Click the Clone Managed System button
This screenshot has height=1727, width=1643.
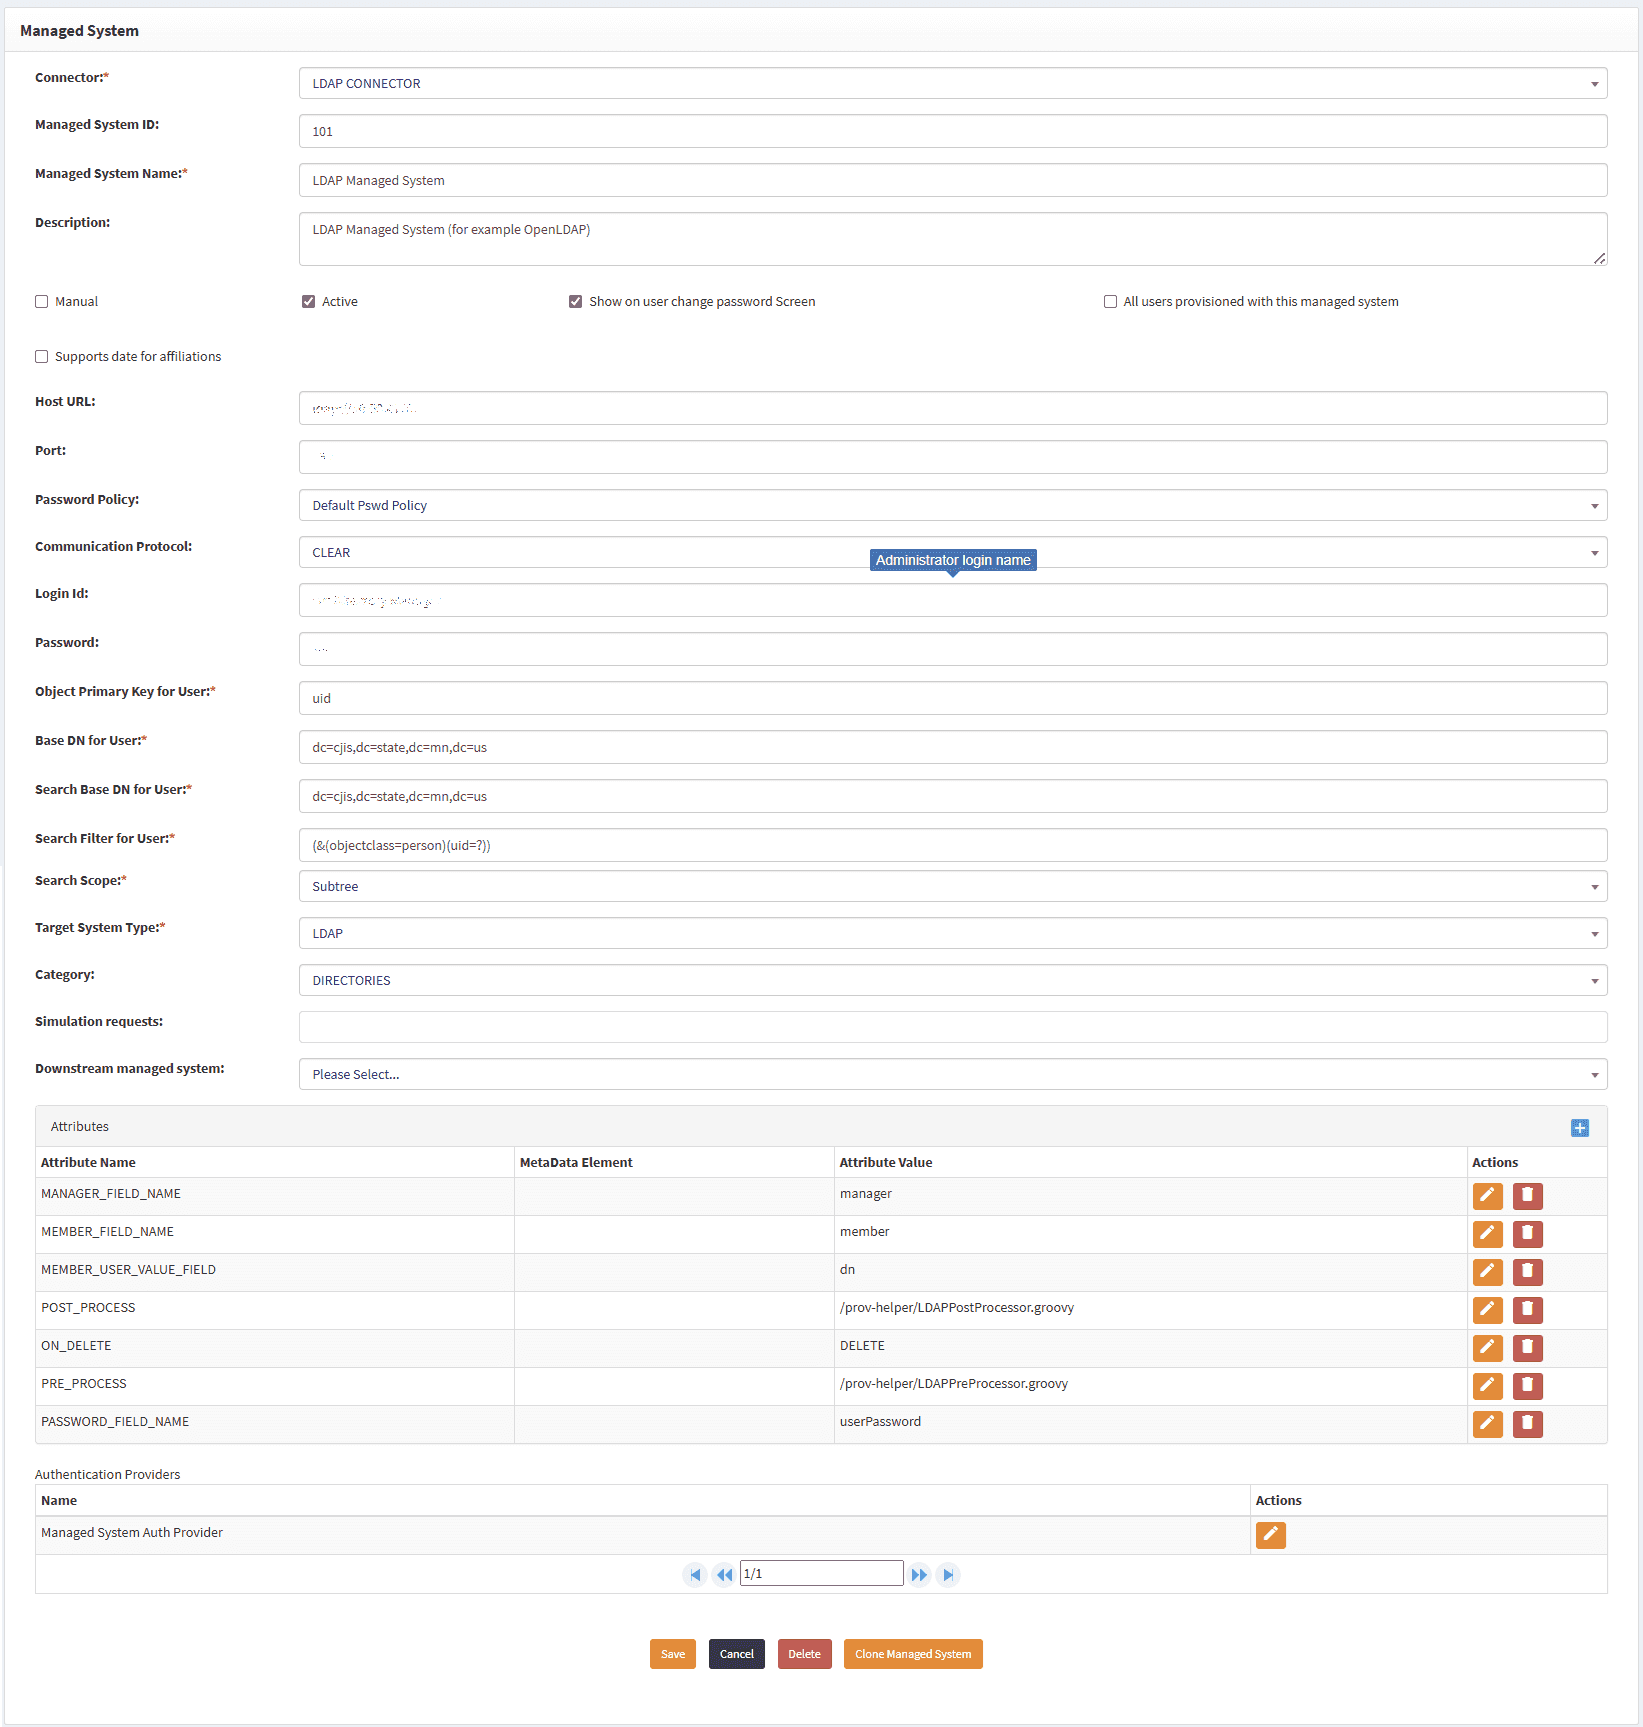[912, 1654]
